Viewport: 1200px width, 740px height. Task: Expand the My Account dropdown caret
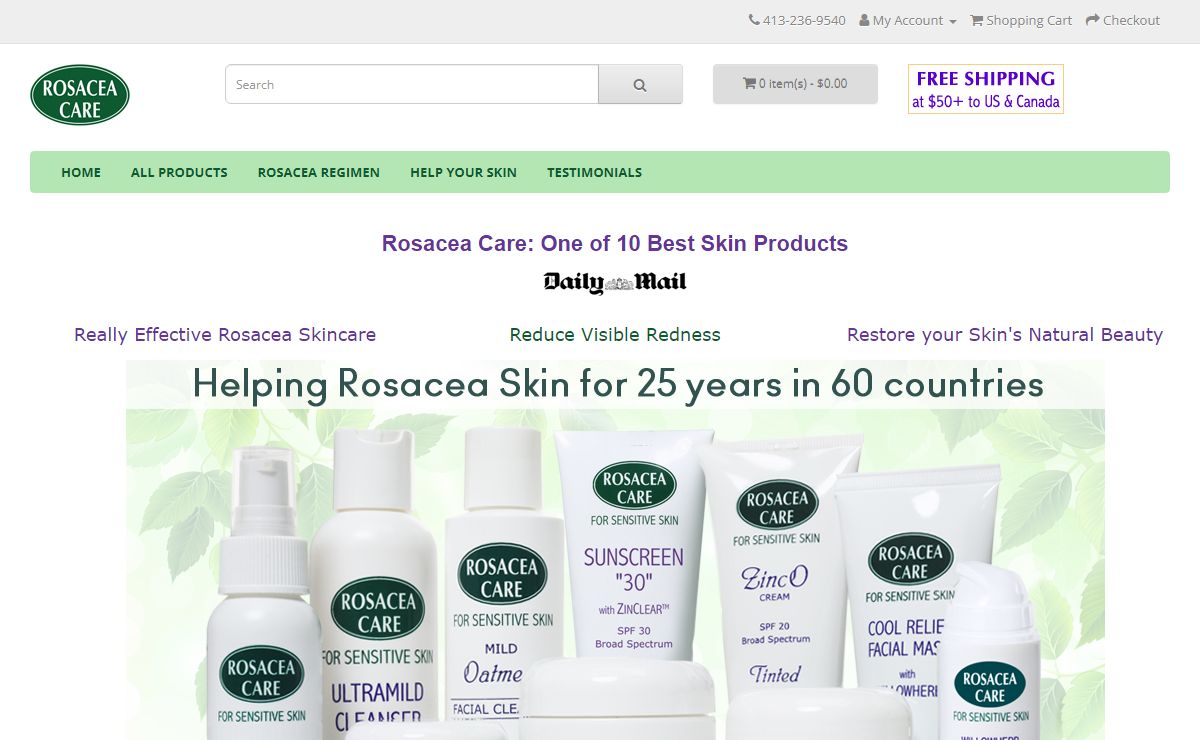(953, 22)
